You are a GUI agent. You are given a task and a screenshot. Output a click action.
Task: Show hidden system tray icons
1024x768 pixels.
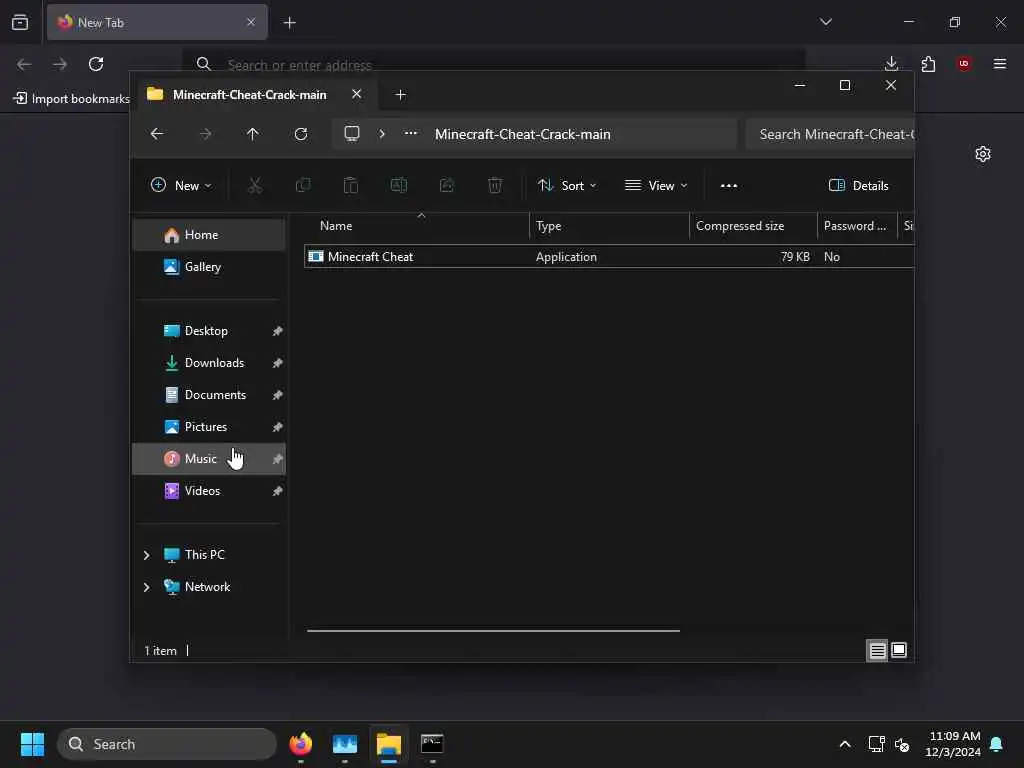pyautogui.click(x=844, y=744)
